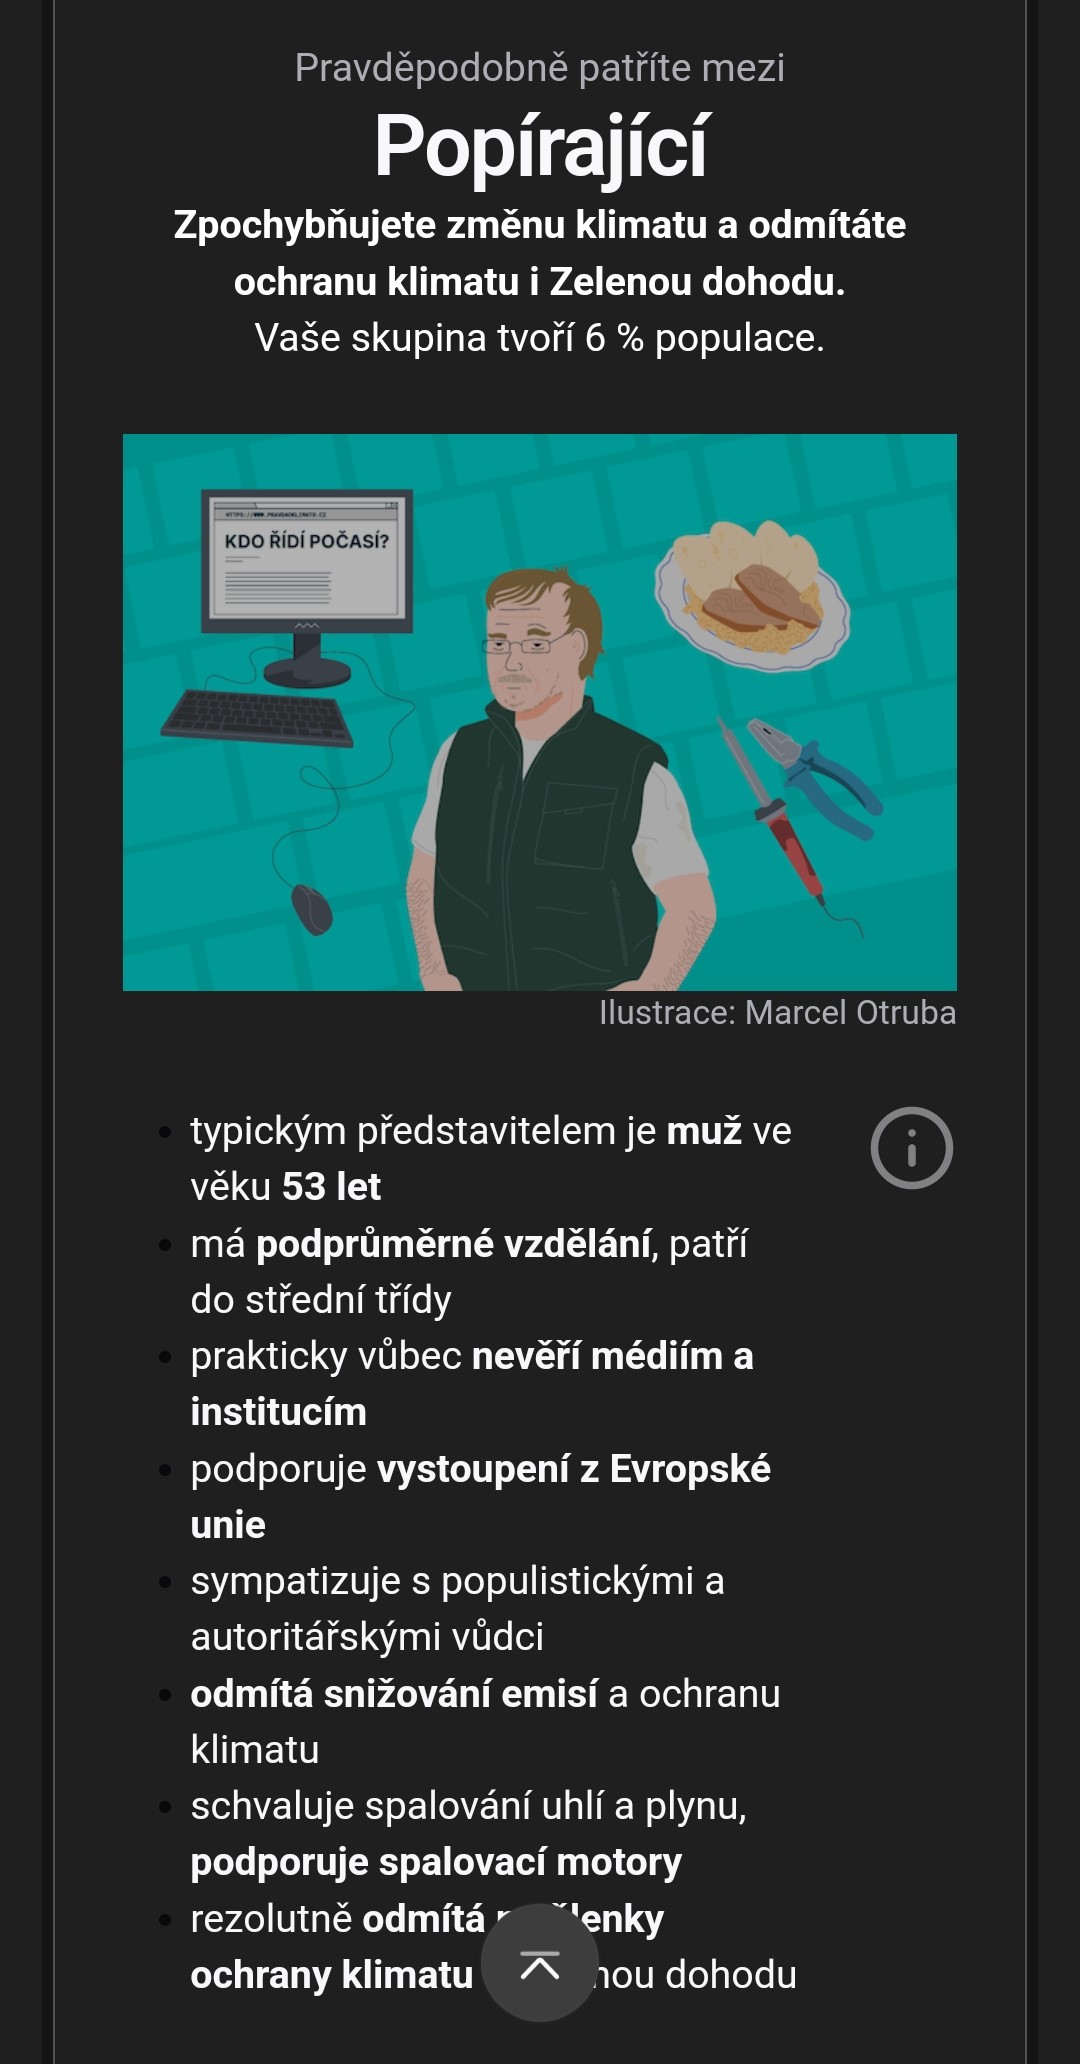Click the bullet about nevěří médiím a institucím
Image resolution: width=1080 pixels, height=2064 pixels.
coord(472,1384)
